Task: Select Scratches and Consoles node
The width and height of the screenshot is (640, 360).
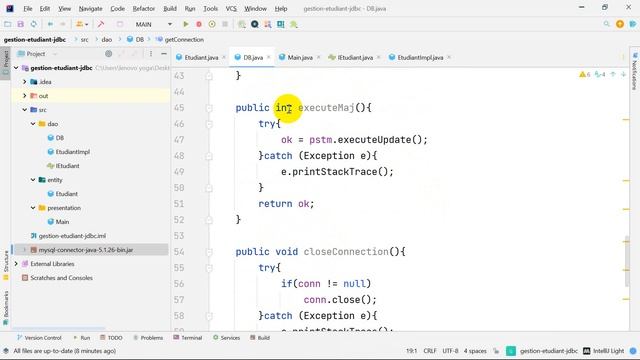Action: 61,278
